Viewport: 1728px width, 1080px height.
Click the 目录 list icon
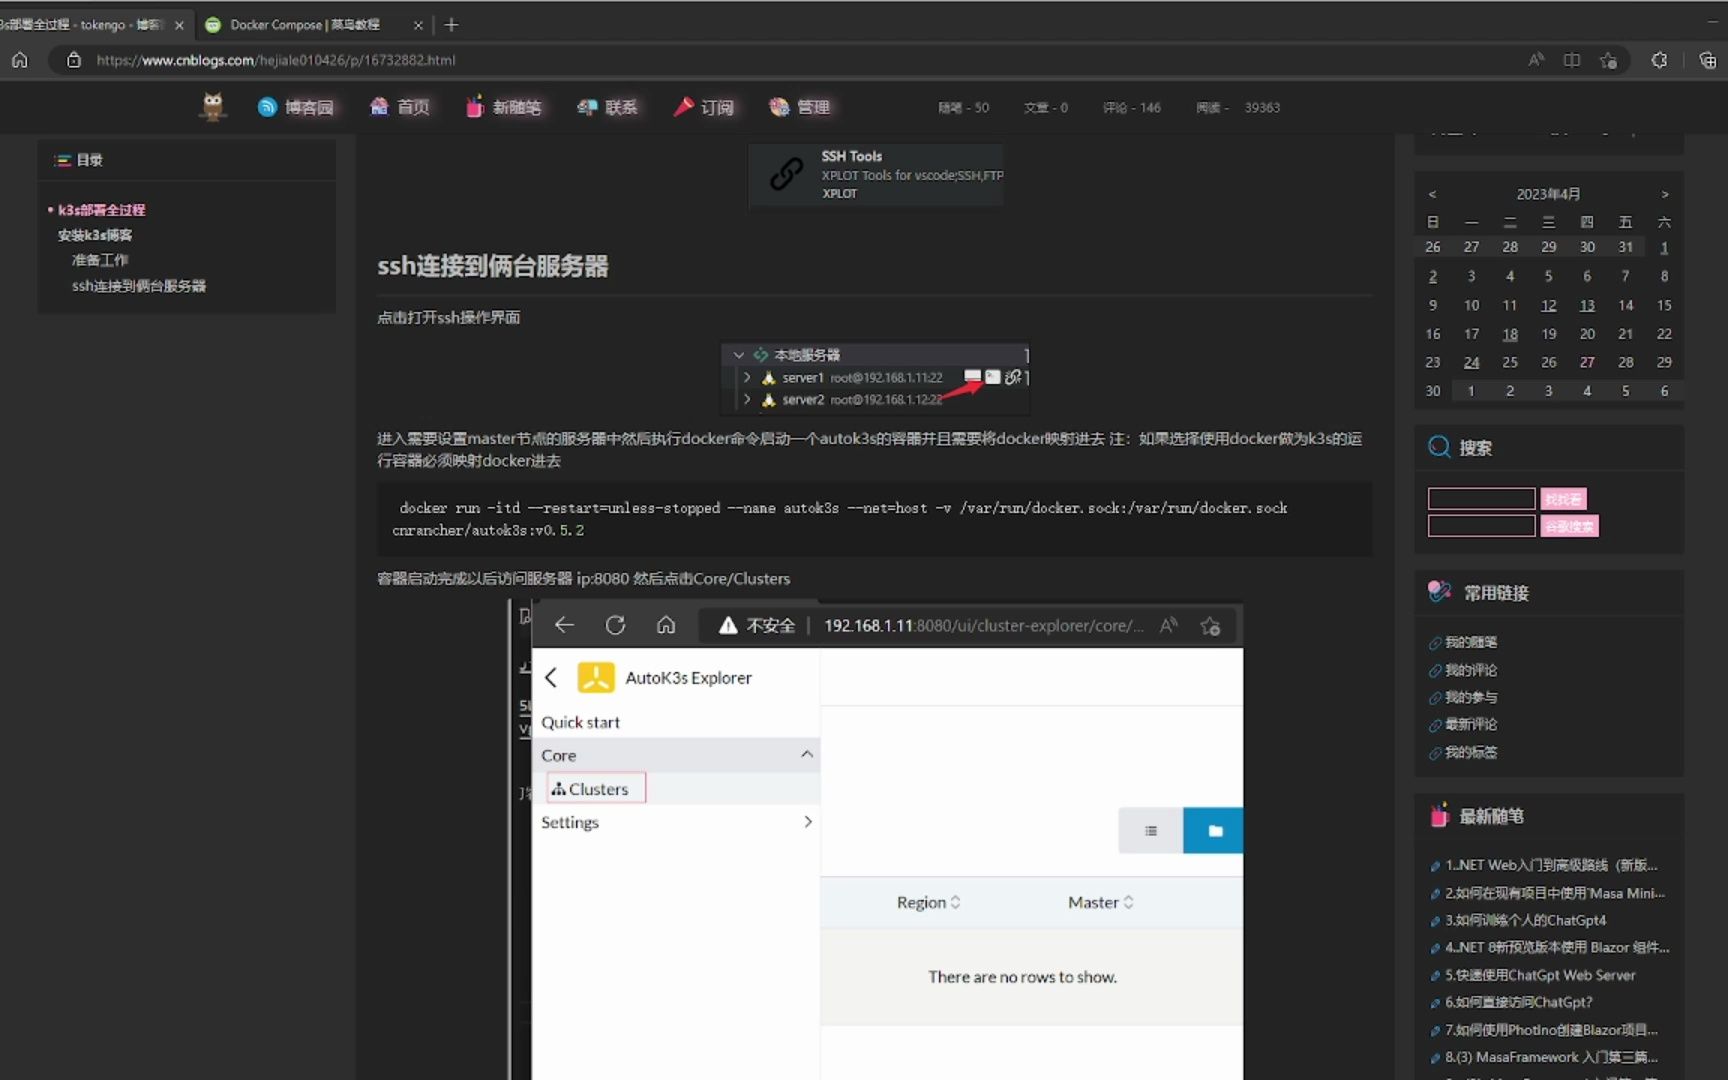pos(63,160)
